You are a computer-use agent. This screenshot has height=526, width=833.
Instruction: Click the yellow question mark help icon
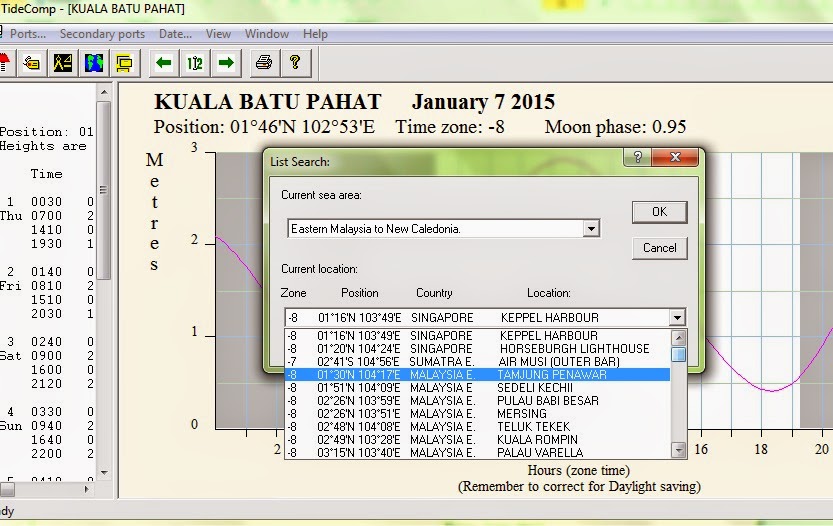(295, 63)
